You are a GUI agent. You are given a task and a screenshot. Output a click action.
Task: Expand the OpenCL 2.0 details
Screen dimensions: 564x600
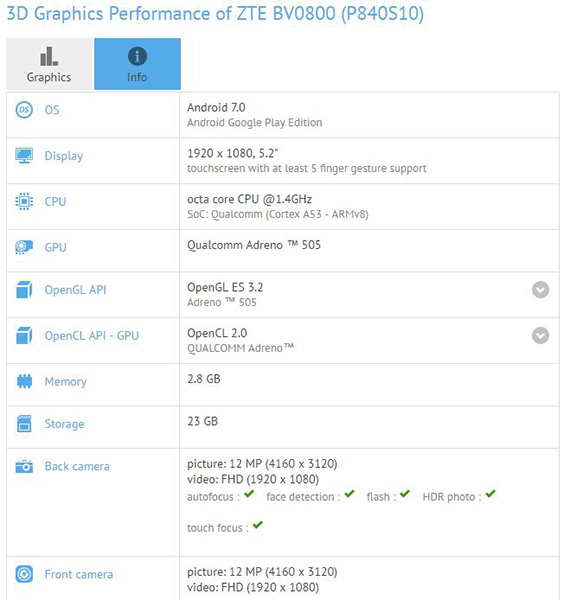pyautogui.click(x=540, y=336)
